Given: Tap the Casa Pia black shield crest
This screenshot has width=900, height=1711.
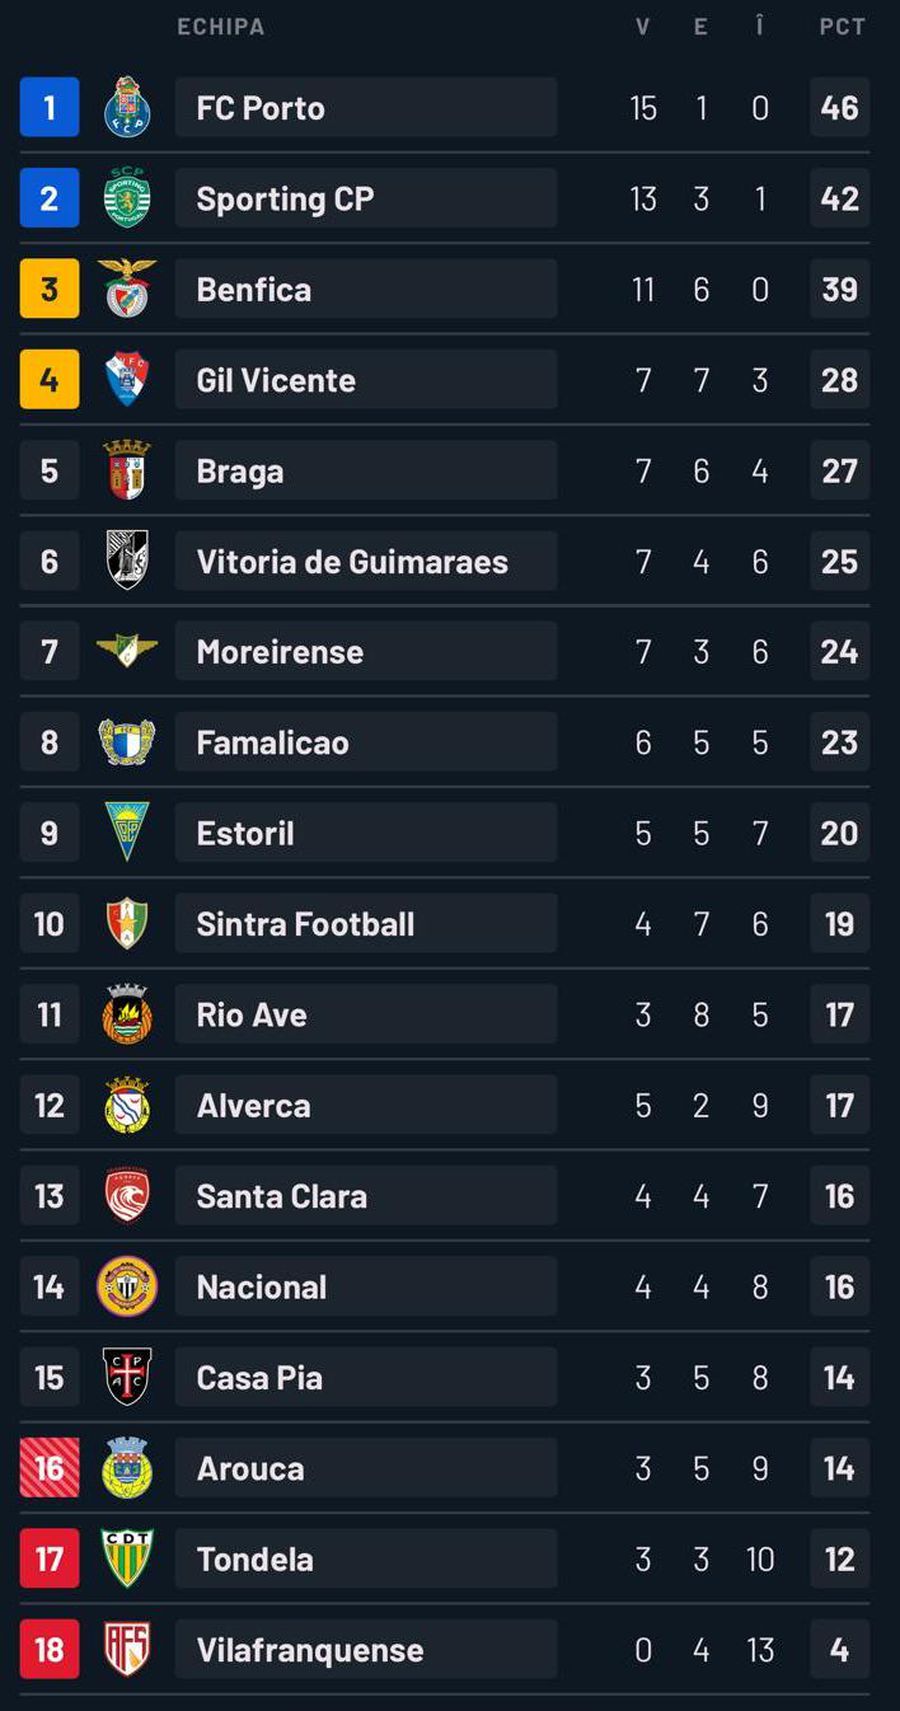Looking at the screenshot, I should (127, 1377).
